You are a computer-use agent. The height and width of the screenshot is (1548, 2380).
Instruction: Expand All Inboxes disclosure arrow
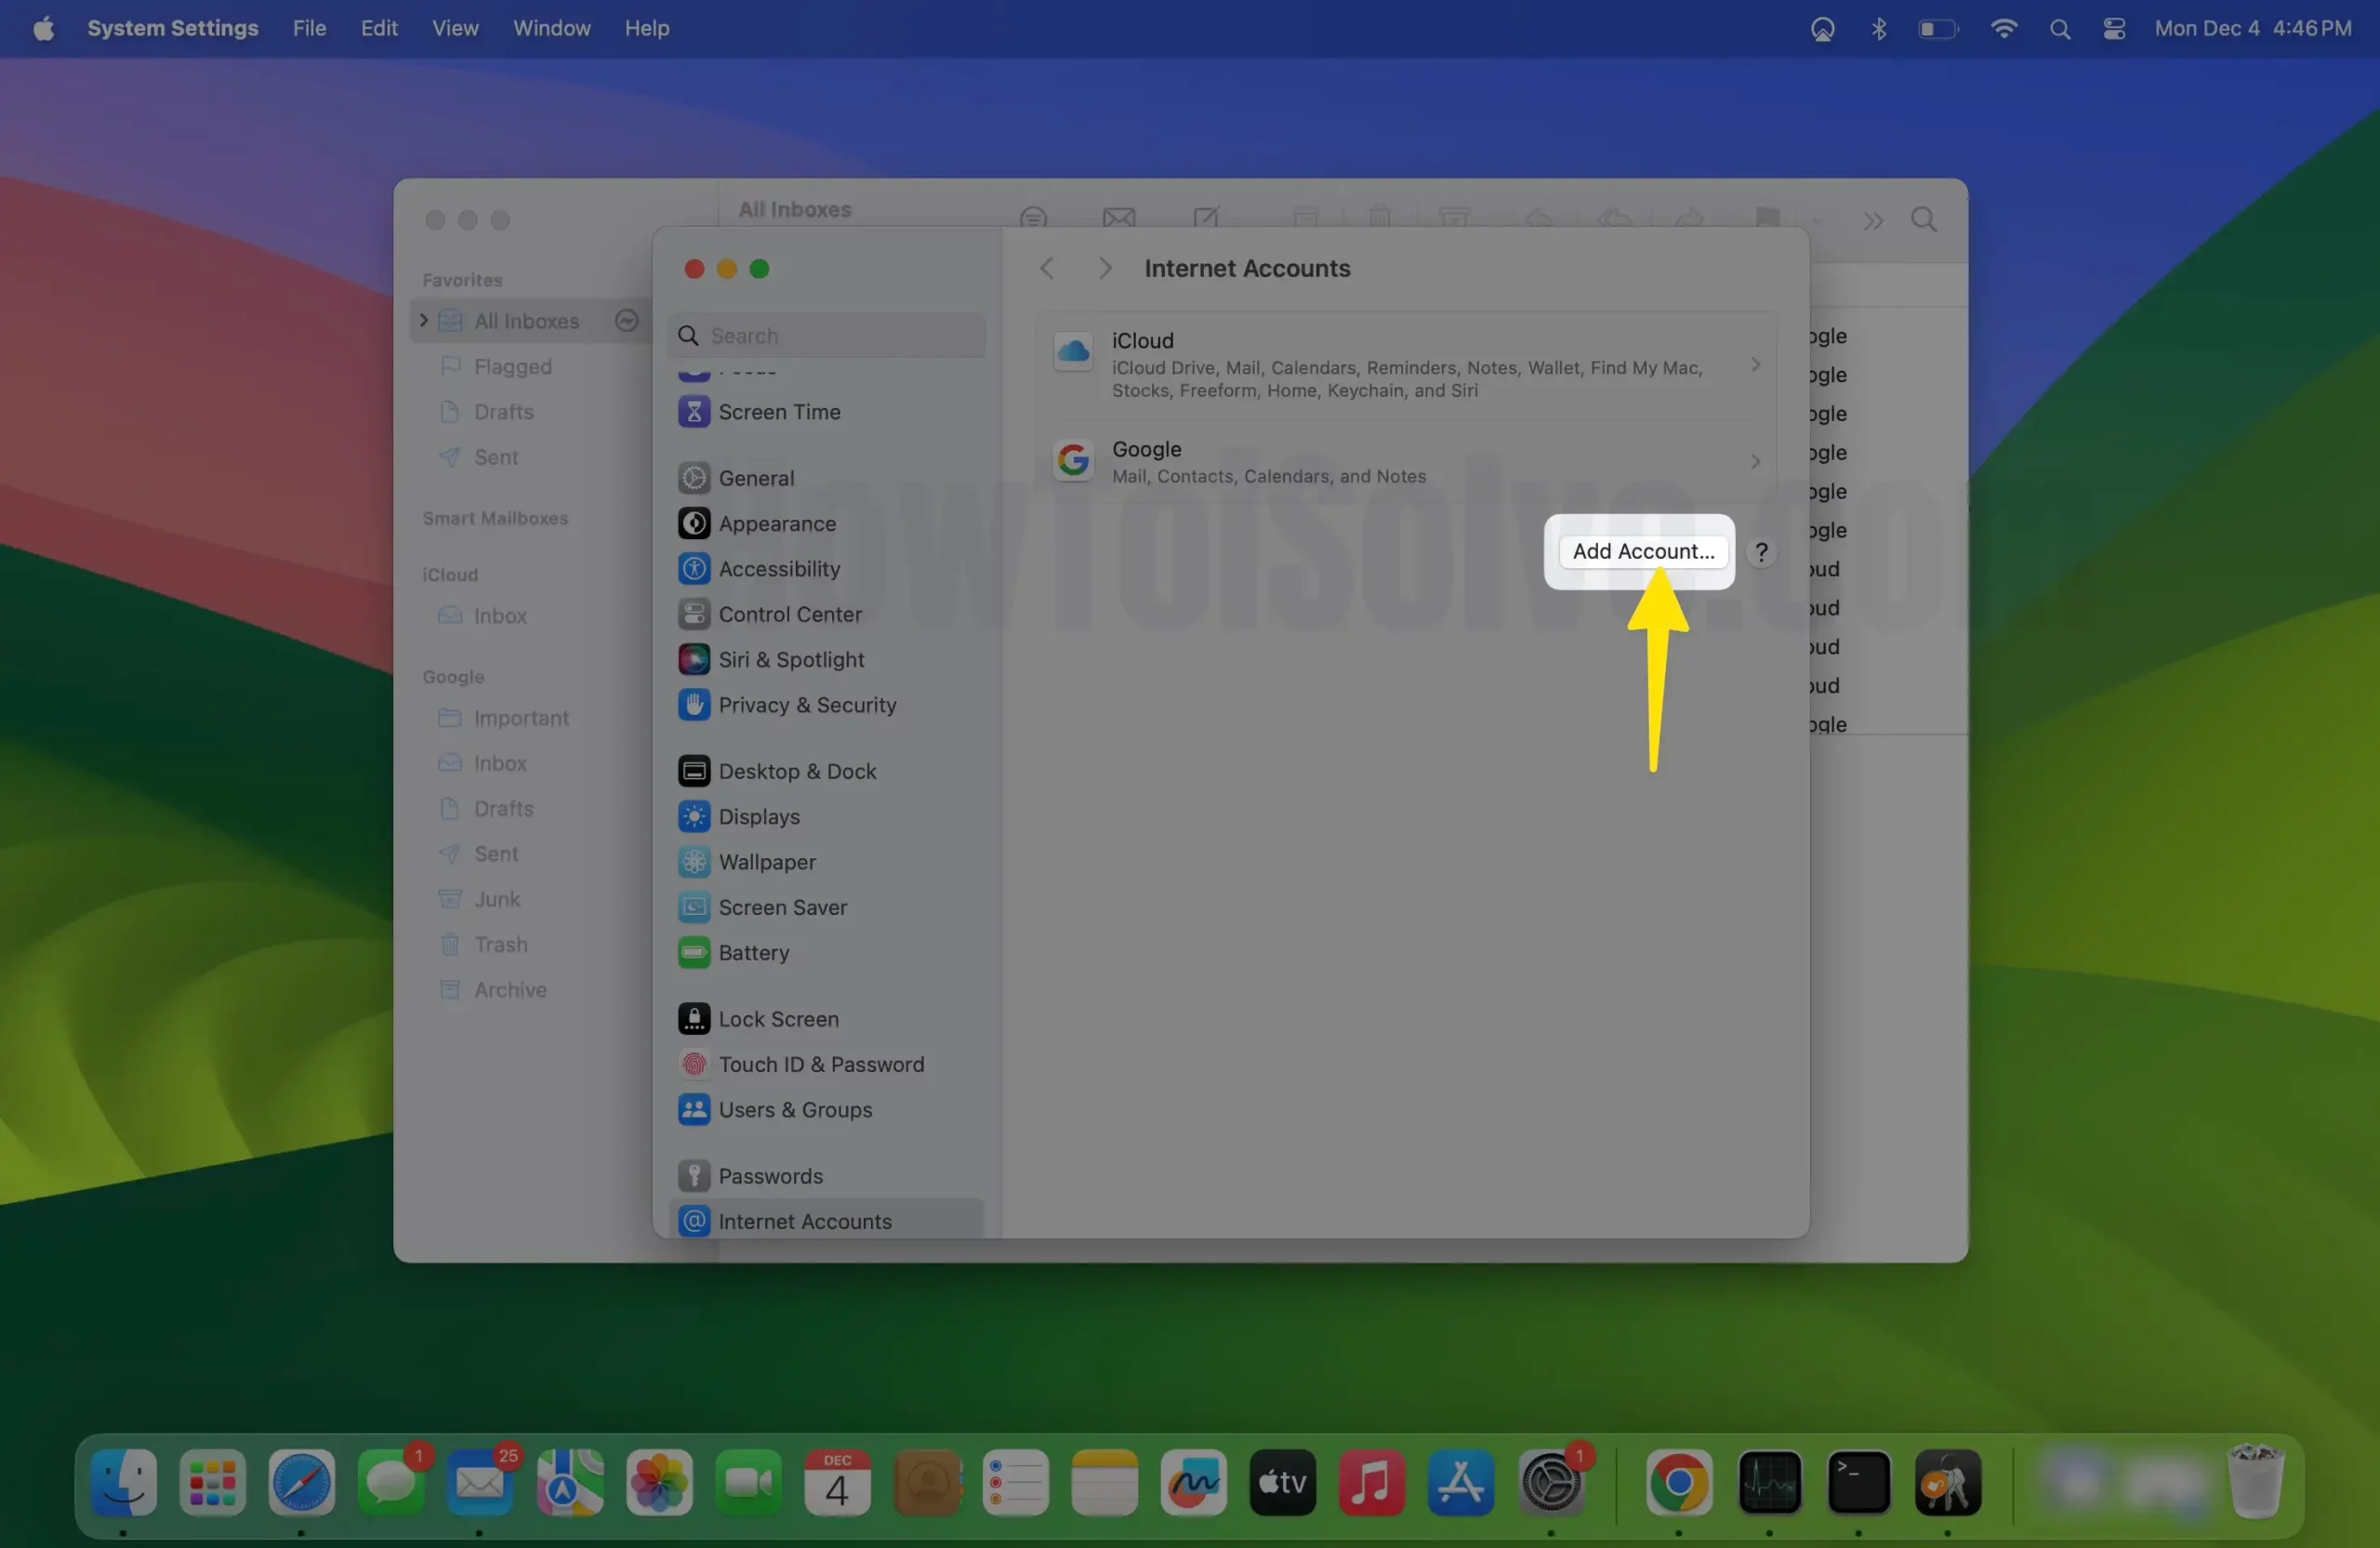424,321
